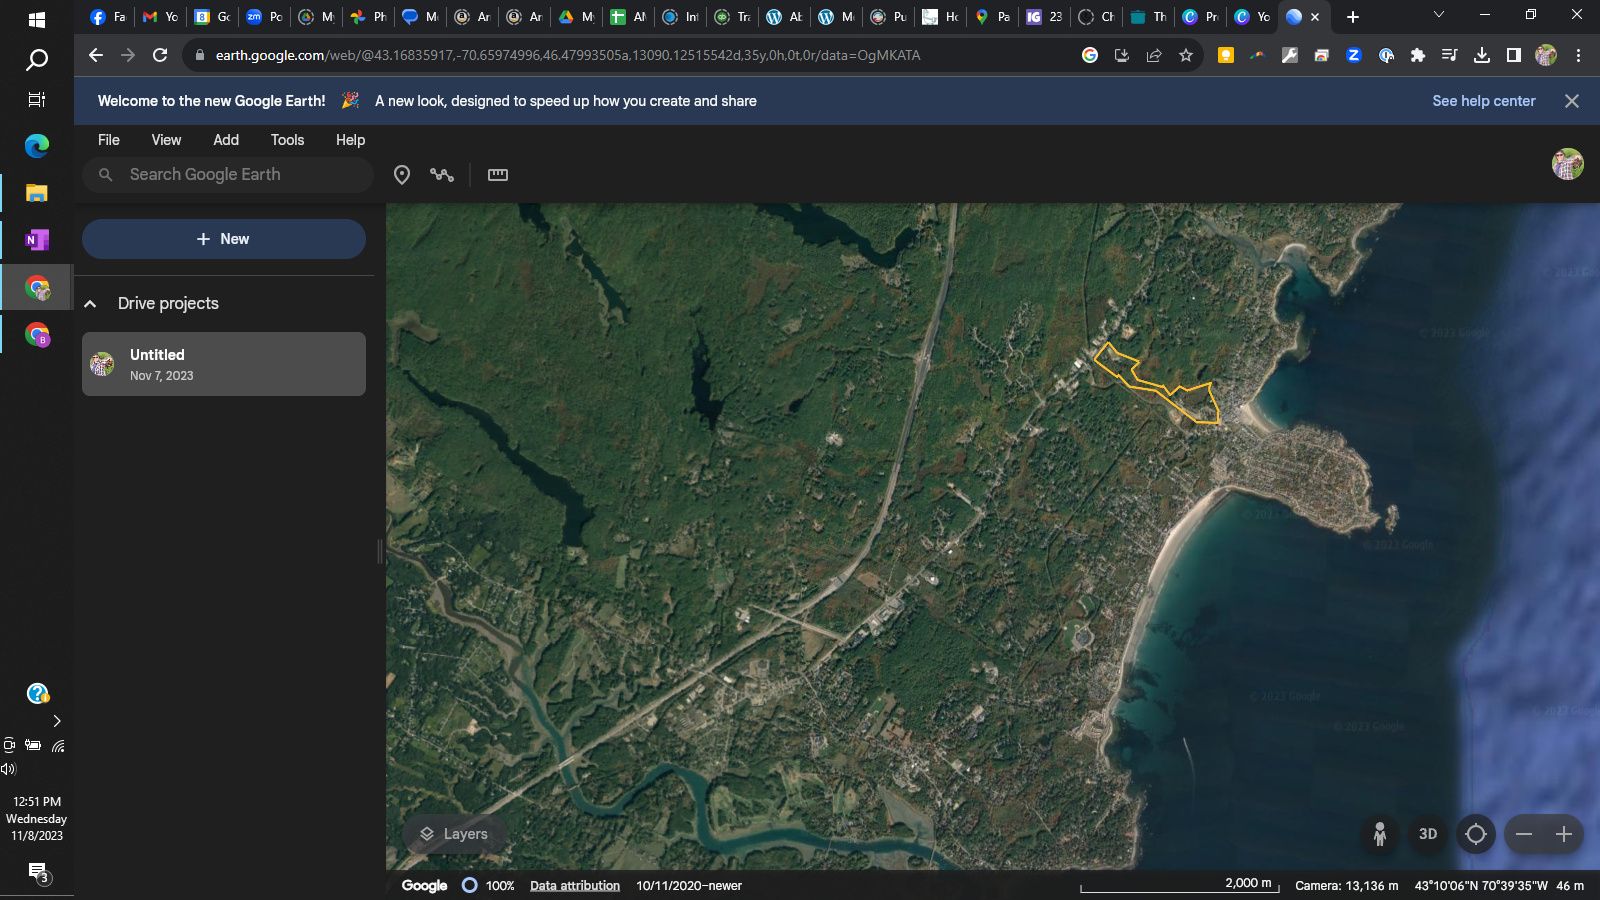Screen dimensions: 1600x900
Task: Open Wi-Fi network settings in system tray
Action: (58, 745)
